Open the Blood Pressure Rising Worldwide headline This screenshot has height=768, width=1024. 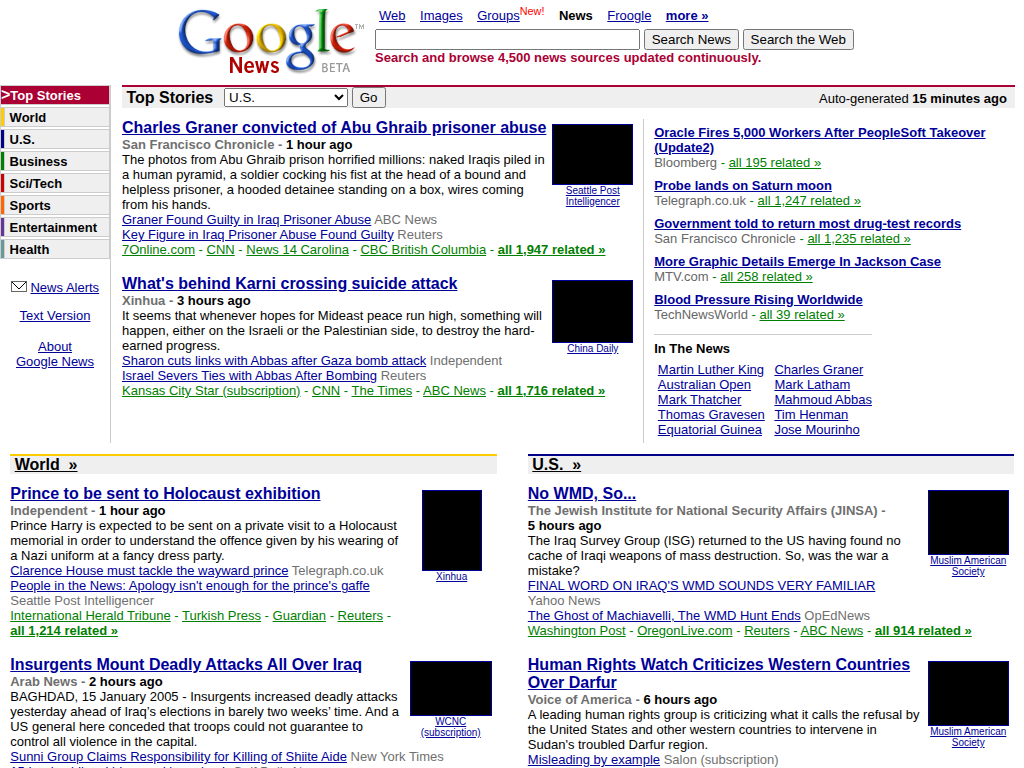pos(758,299)
